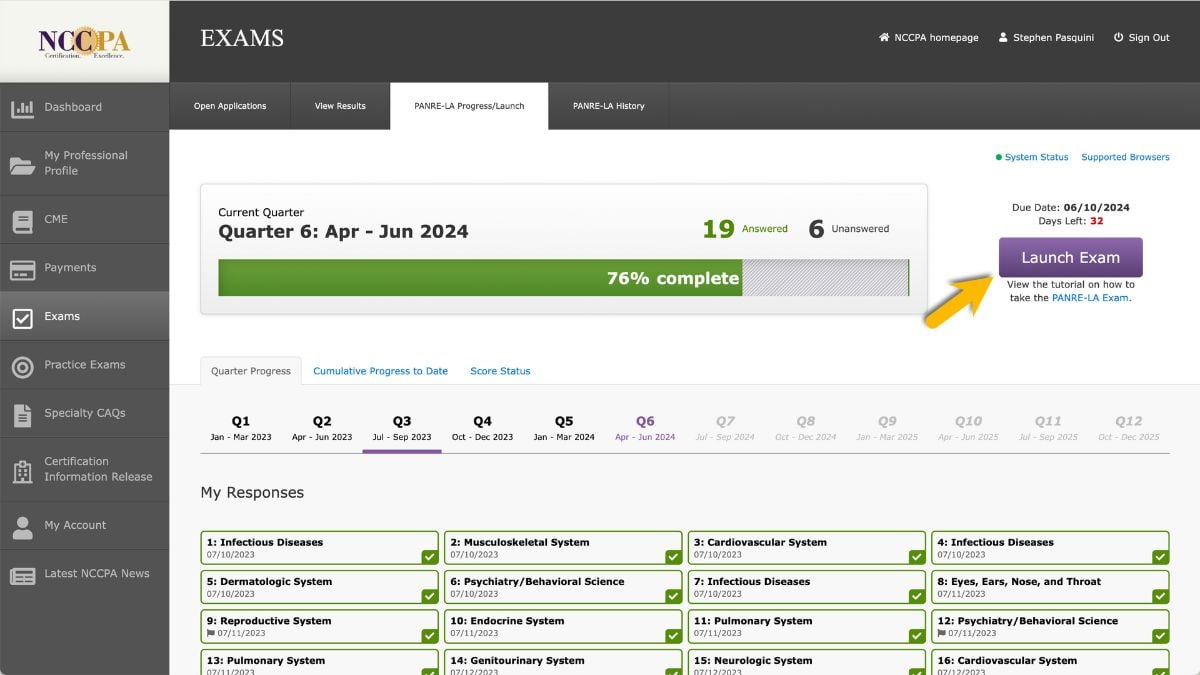The image size is (1200, 675).
Task: Switch to the View Results tab
Action: coord(340,106)
